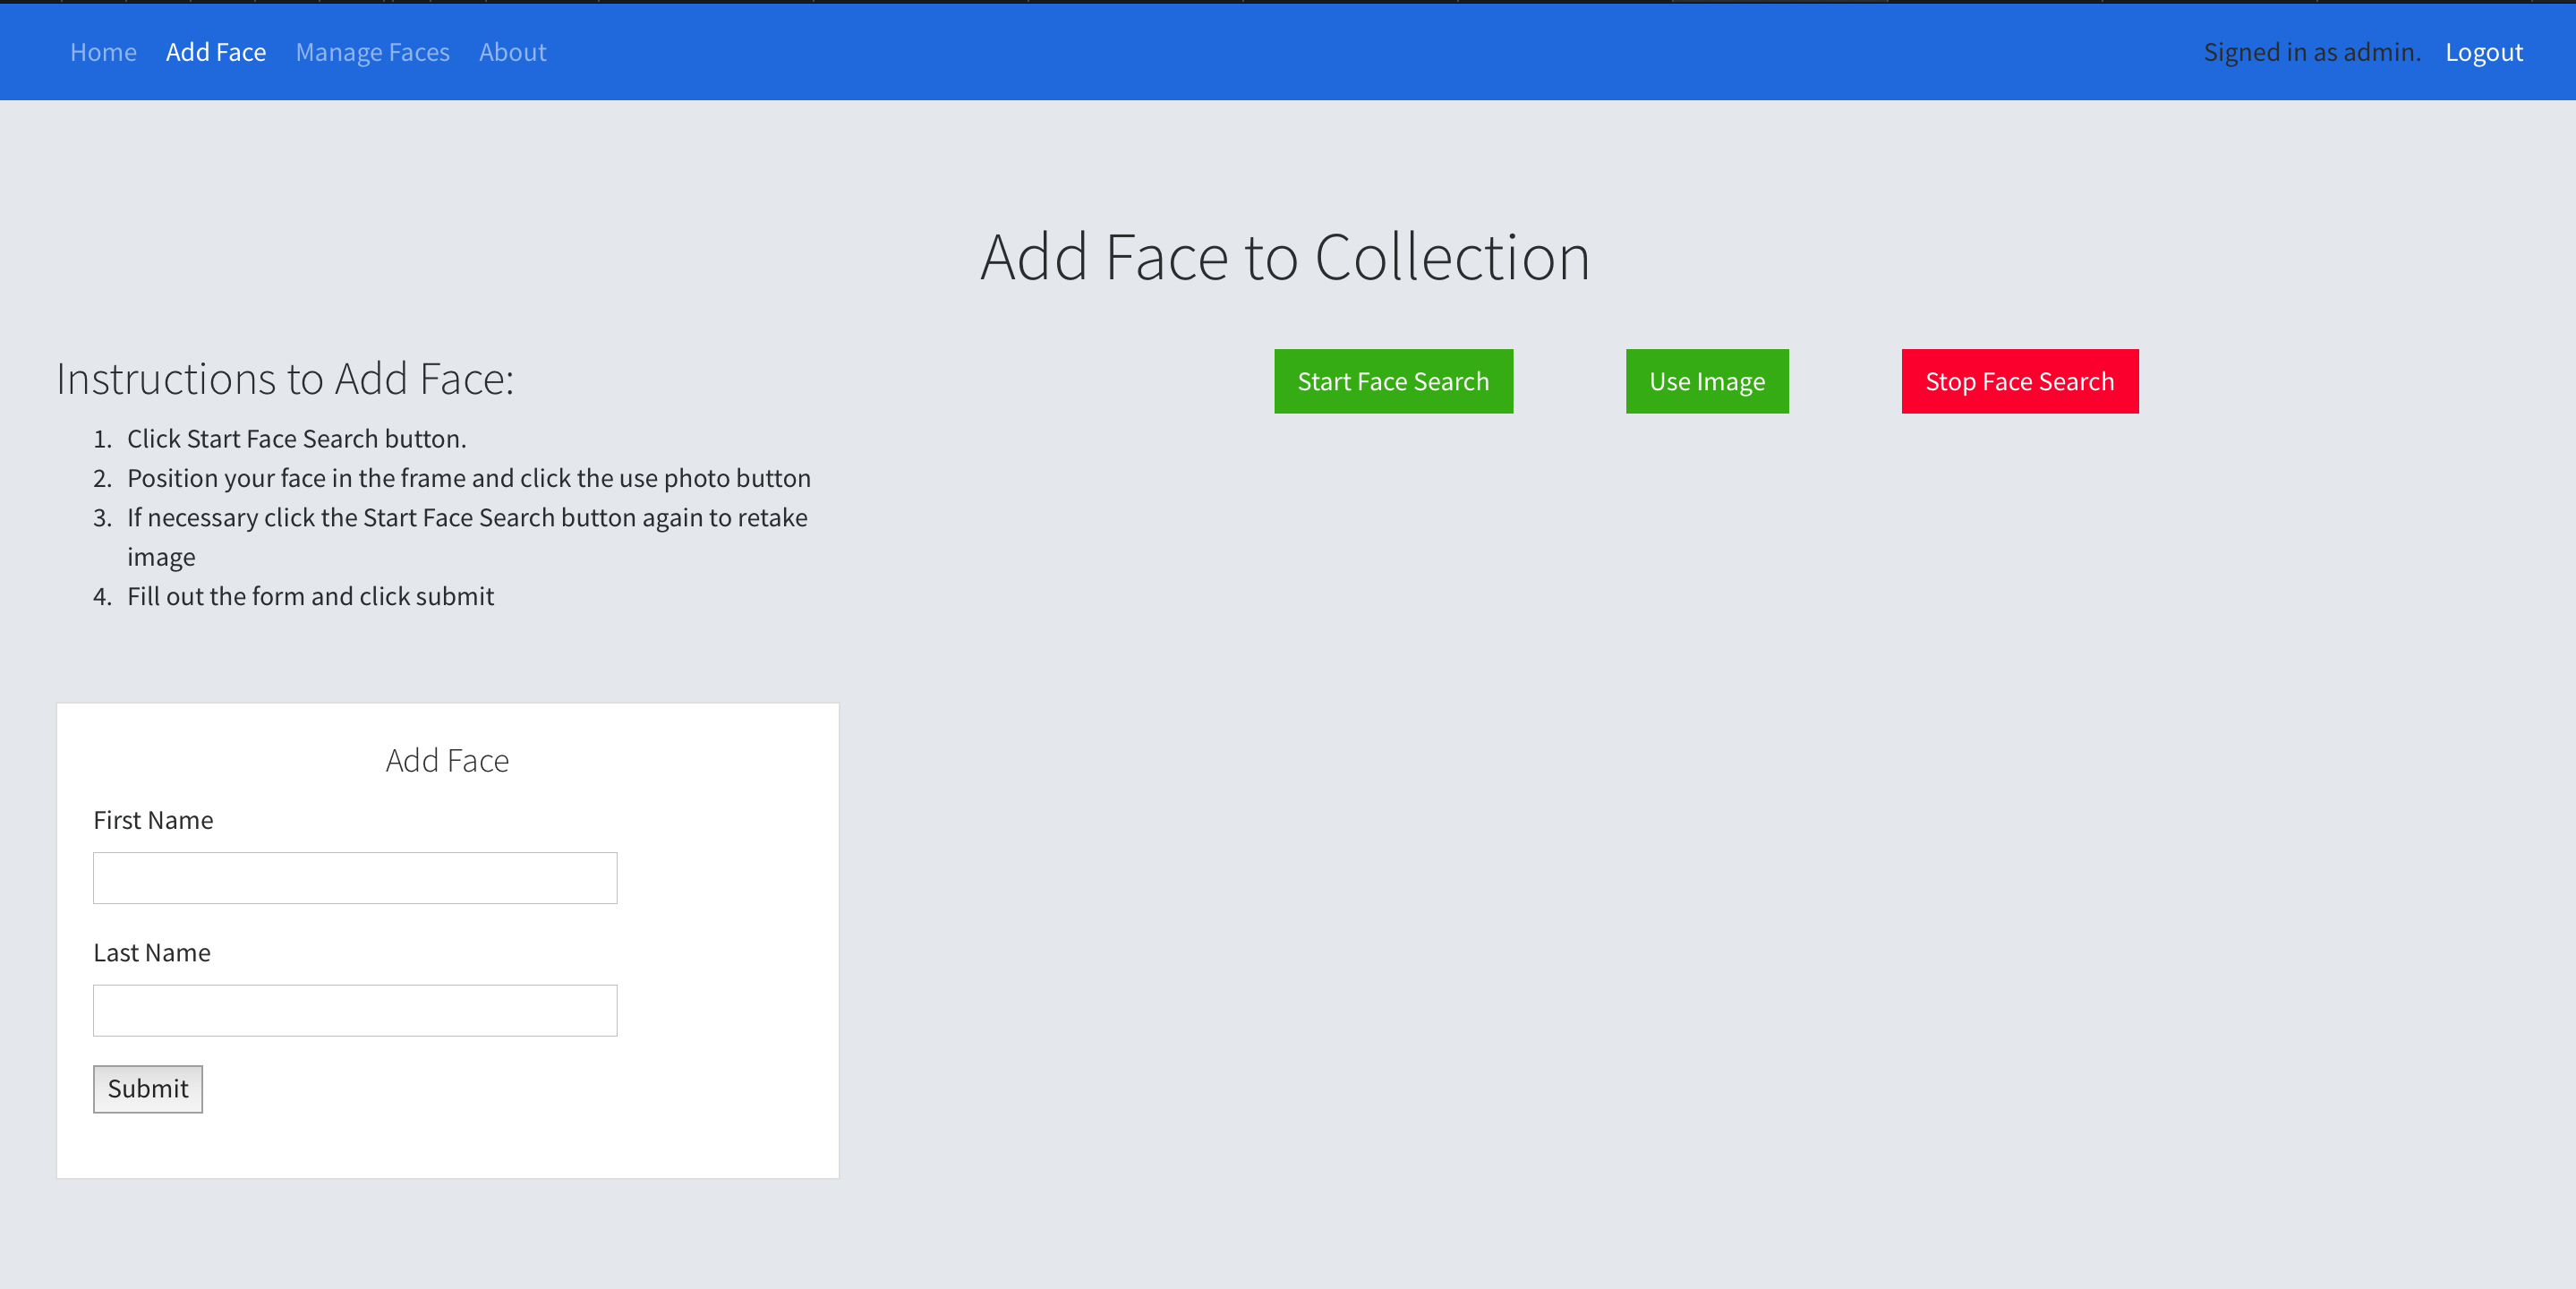Open the Add Face nav item

click(x=216, y=52)
